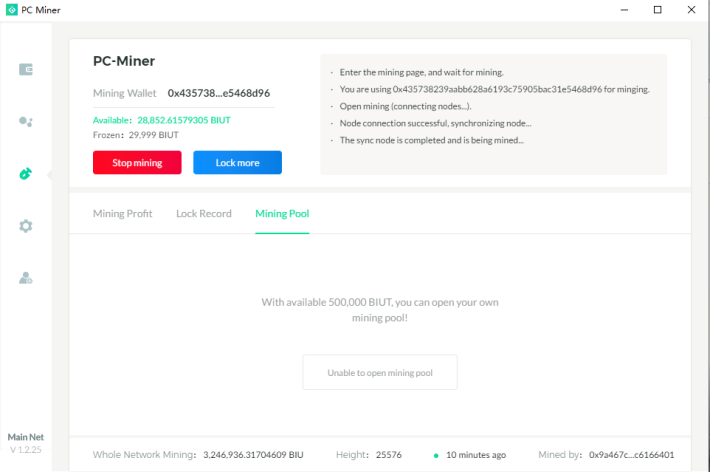
Task: Click the log line 'Enter the mining page'
Action: (422, 72)
